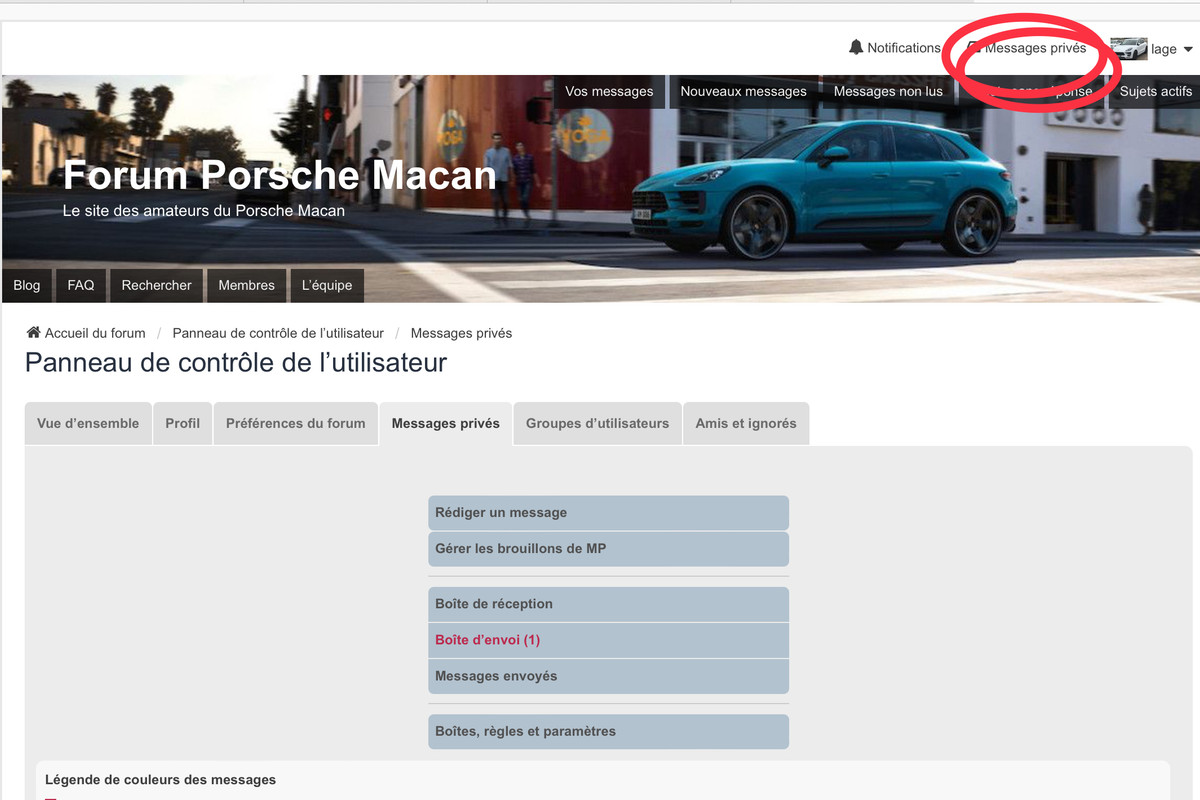The width and height of the screenshot is (1200, 800).
Task: Click the Rechercher nav button
Action: [x=156, y=285]
